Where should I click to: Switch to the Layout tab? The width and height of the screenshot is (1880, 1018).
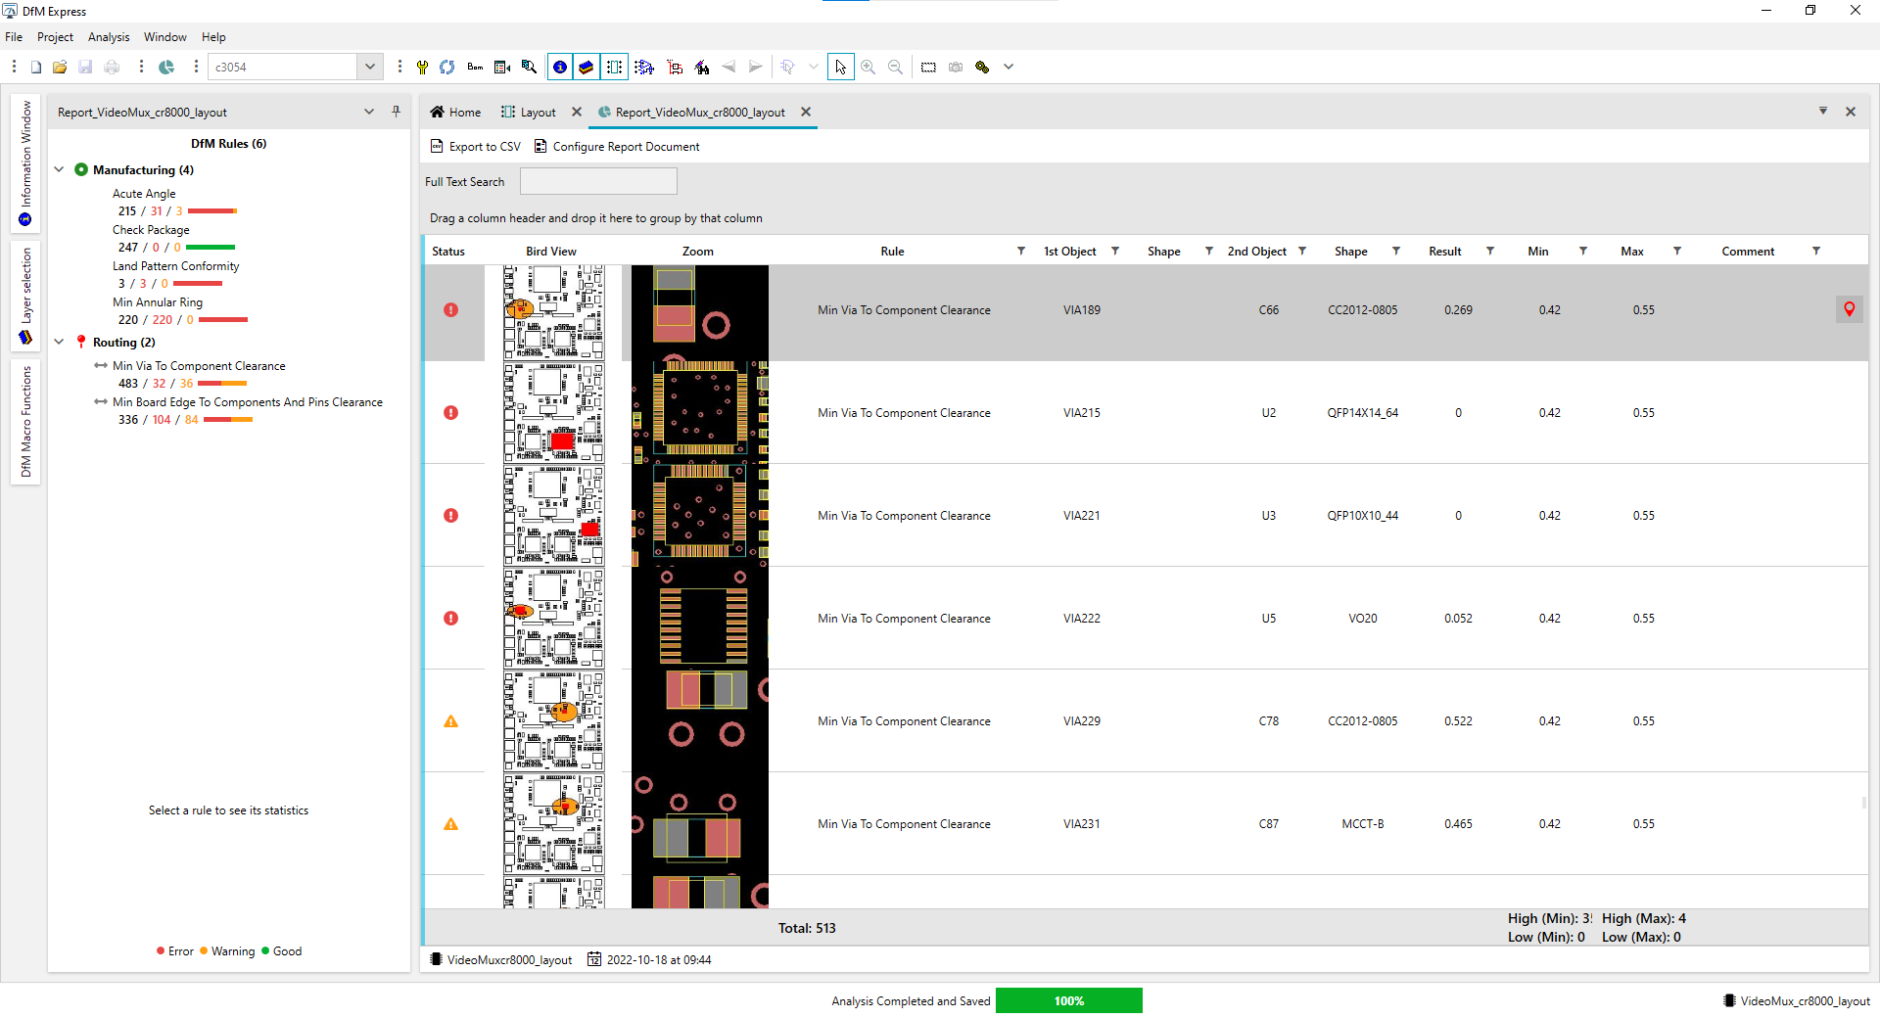537,112
